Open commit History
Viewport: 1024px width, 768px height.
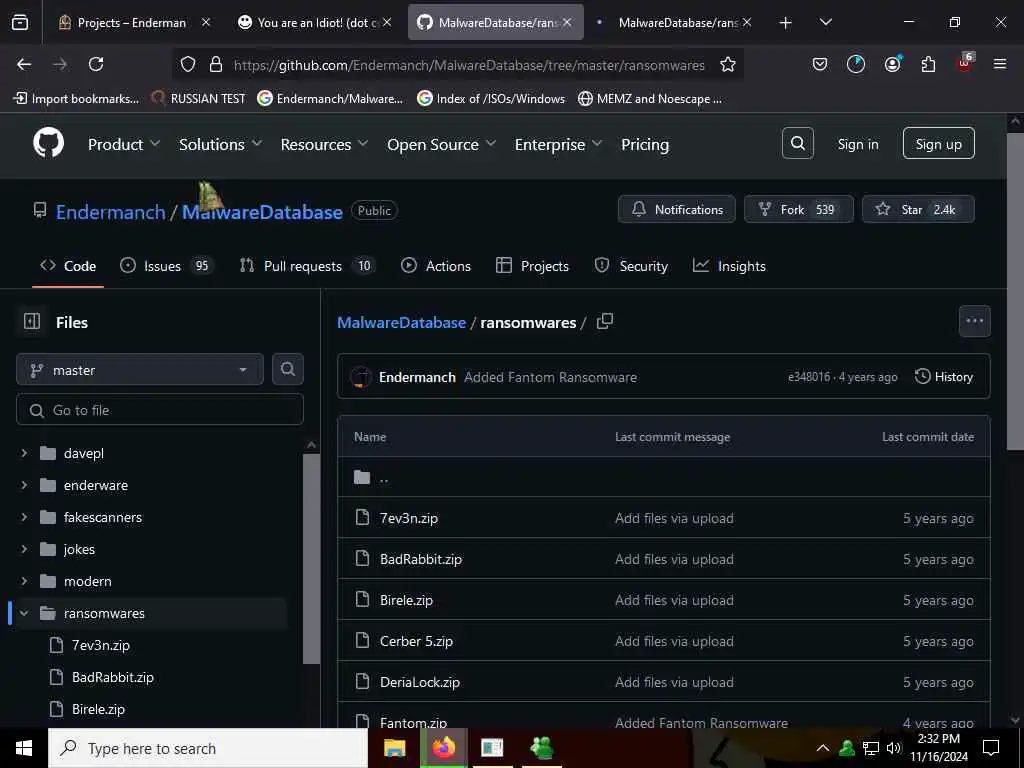pos(944,377)
